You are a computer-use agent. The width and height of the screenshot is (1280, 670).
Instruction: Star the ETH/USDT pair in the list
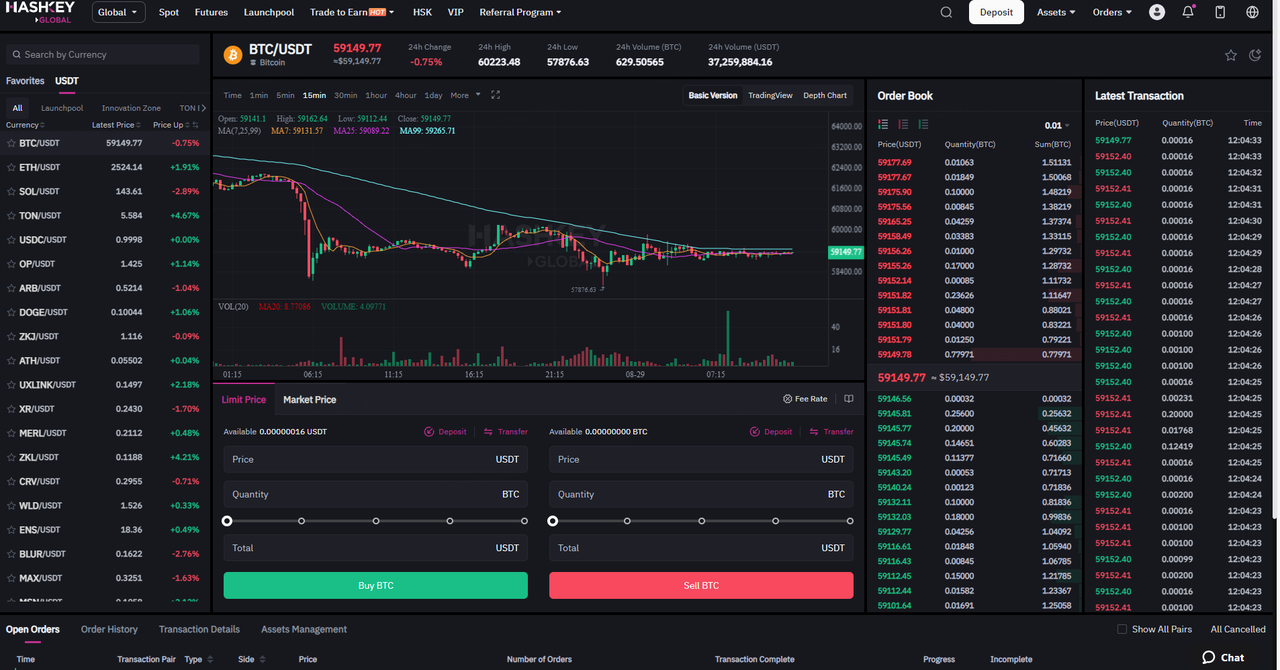[x=12, y=167]
